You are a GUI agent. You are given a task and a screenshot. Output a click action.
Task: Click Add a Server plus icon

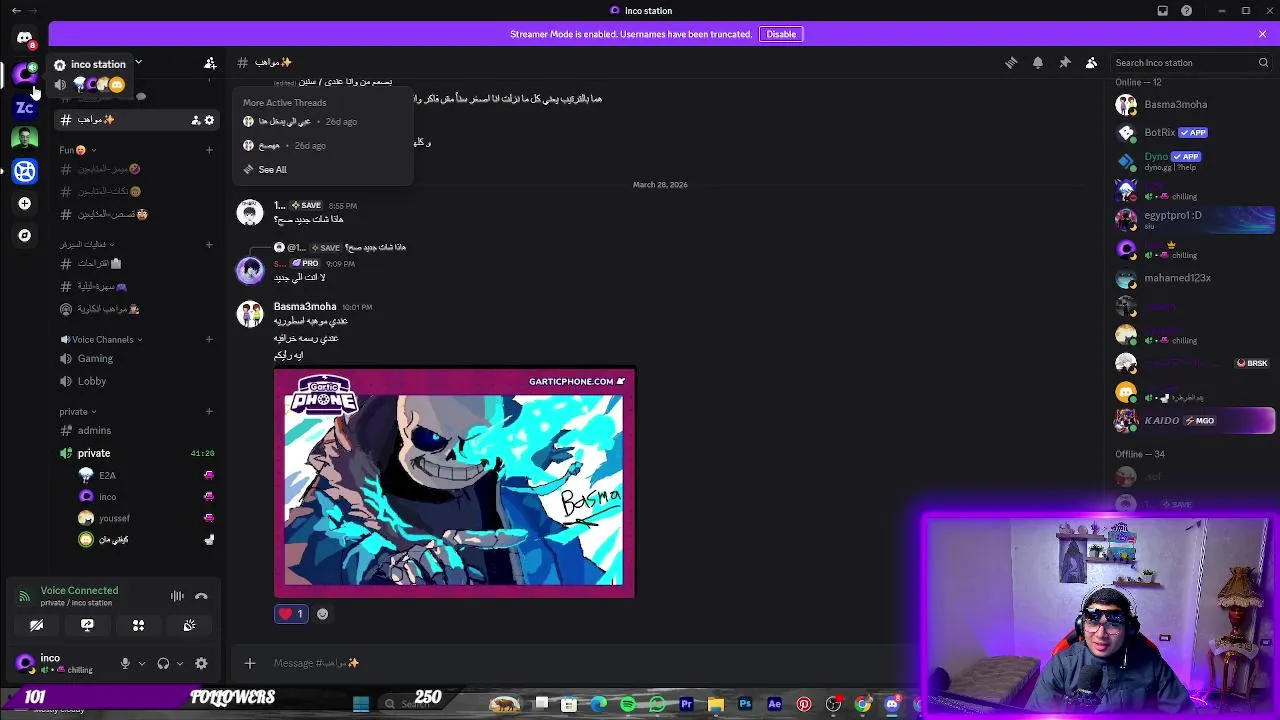(x=24, y=203)
